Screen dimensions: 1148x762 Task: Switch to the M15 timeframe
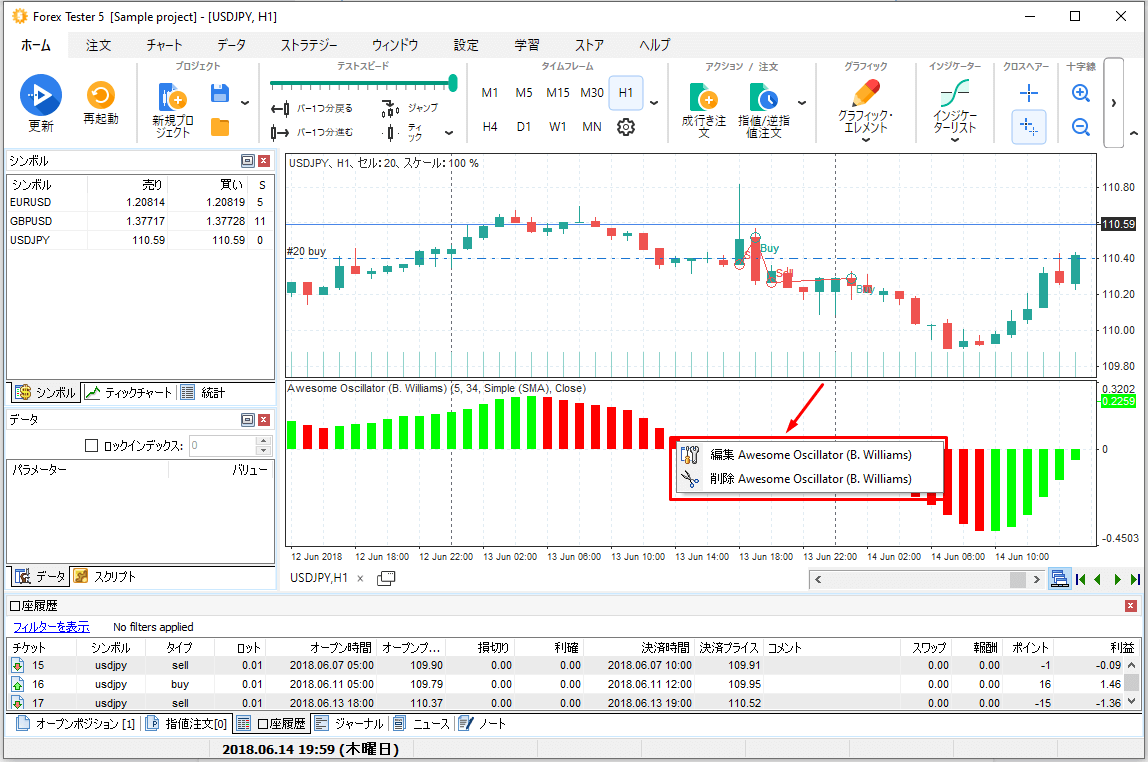558,93
